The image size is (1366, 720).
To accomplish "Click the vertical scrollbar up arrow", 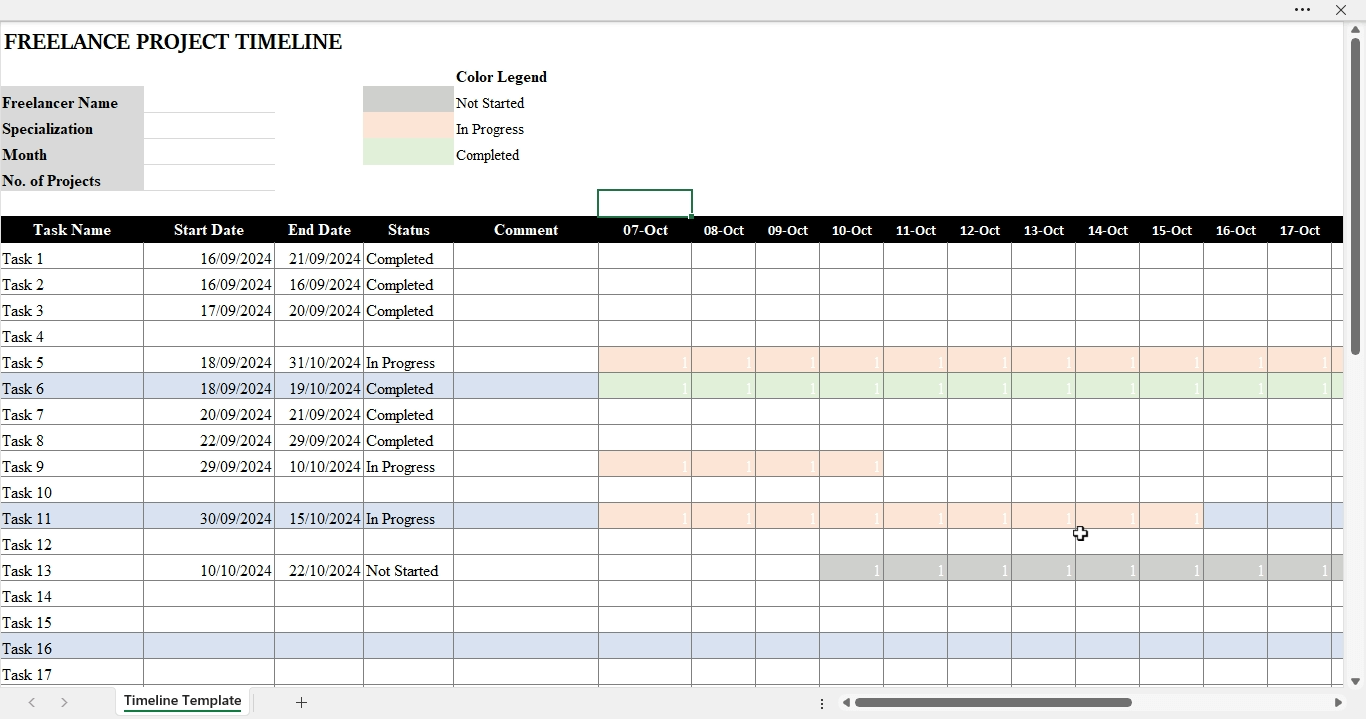I will 1355,30.
